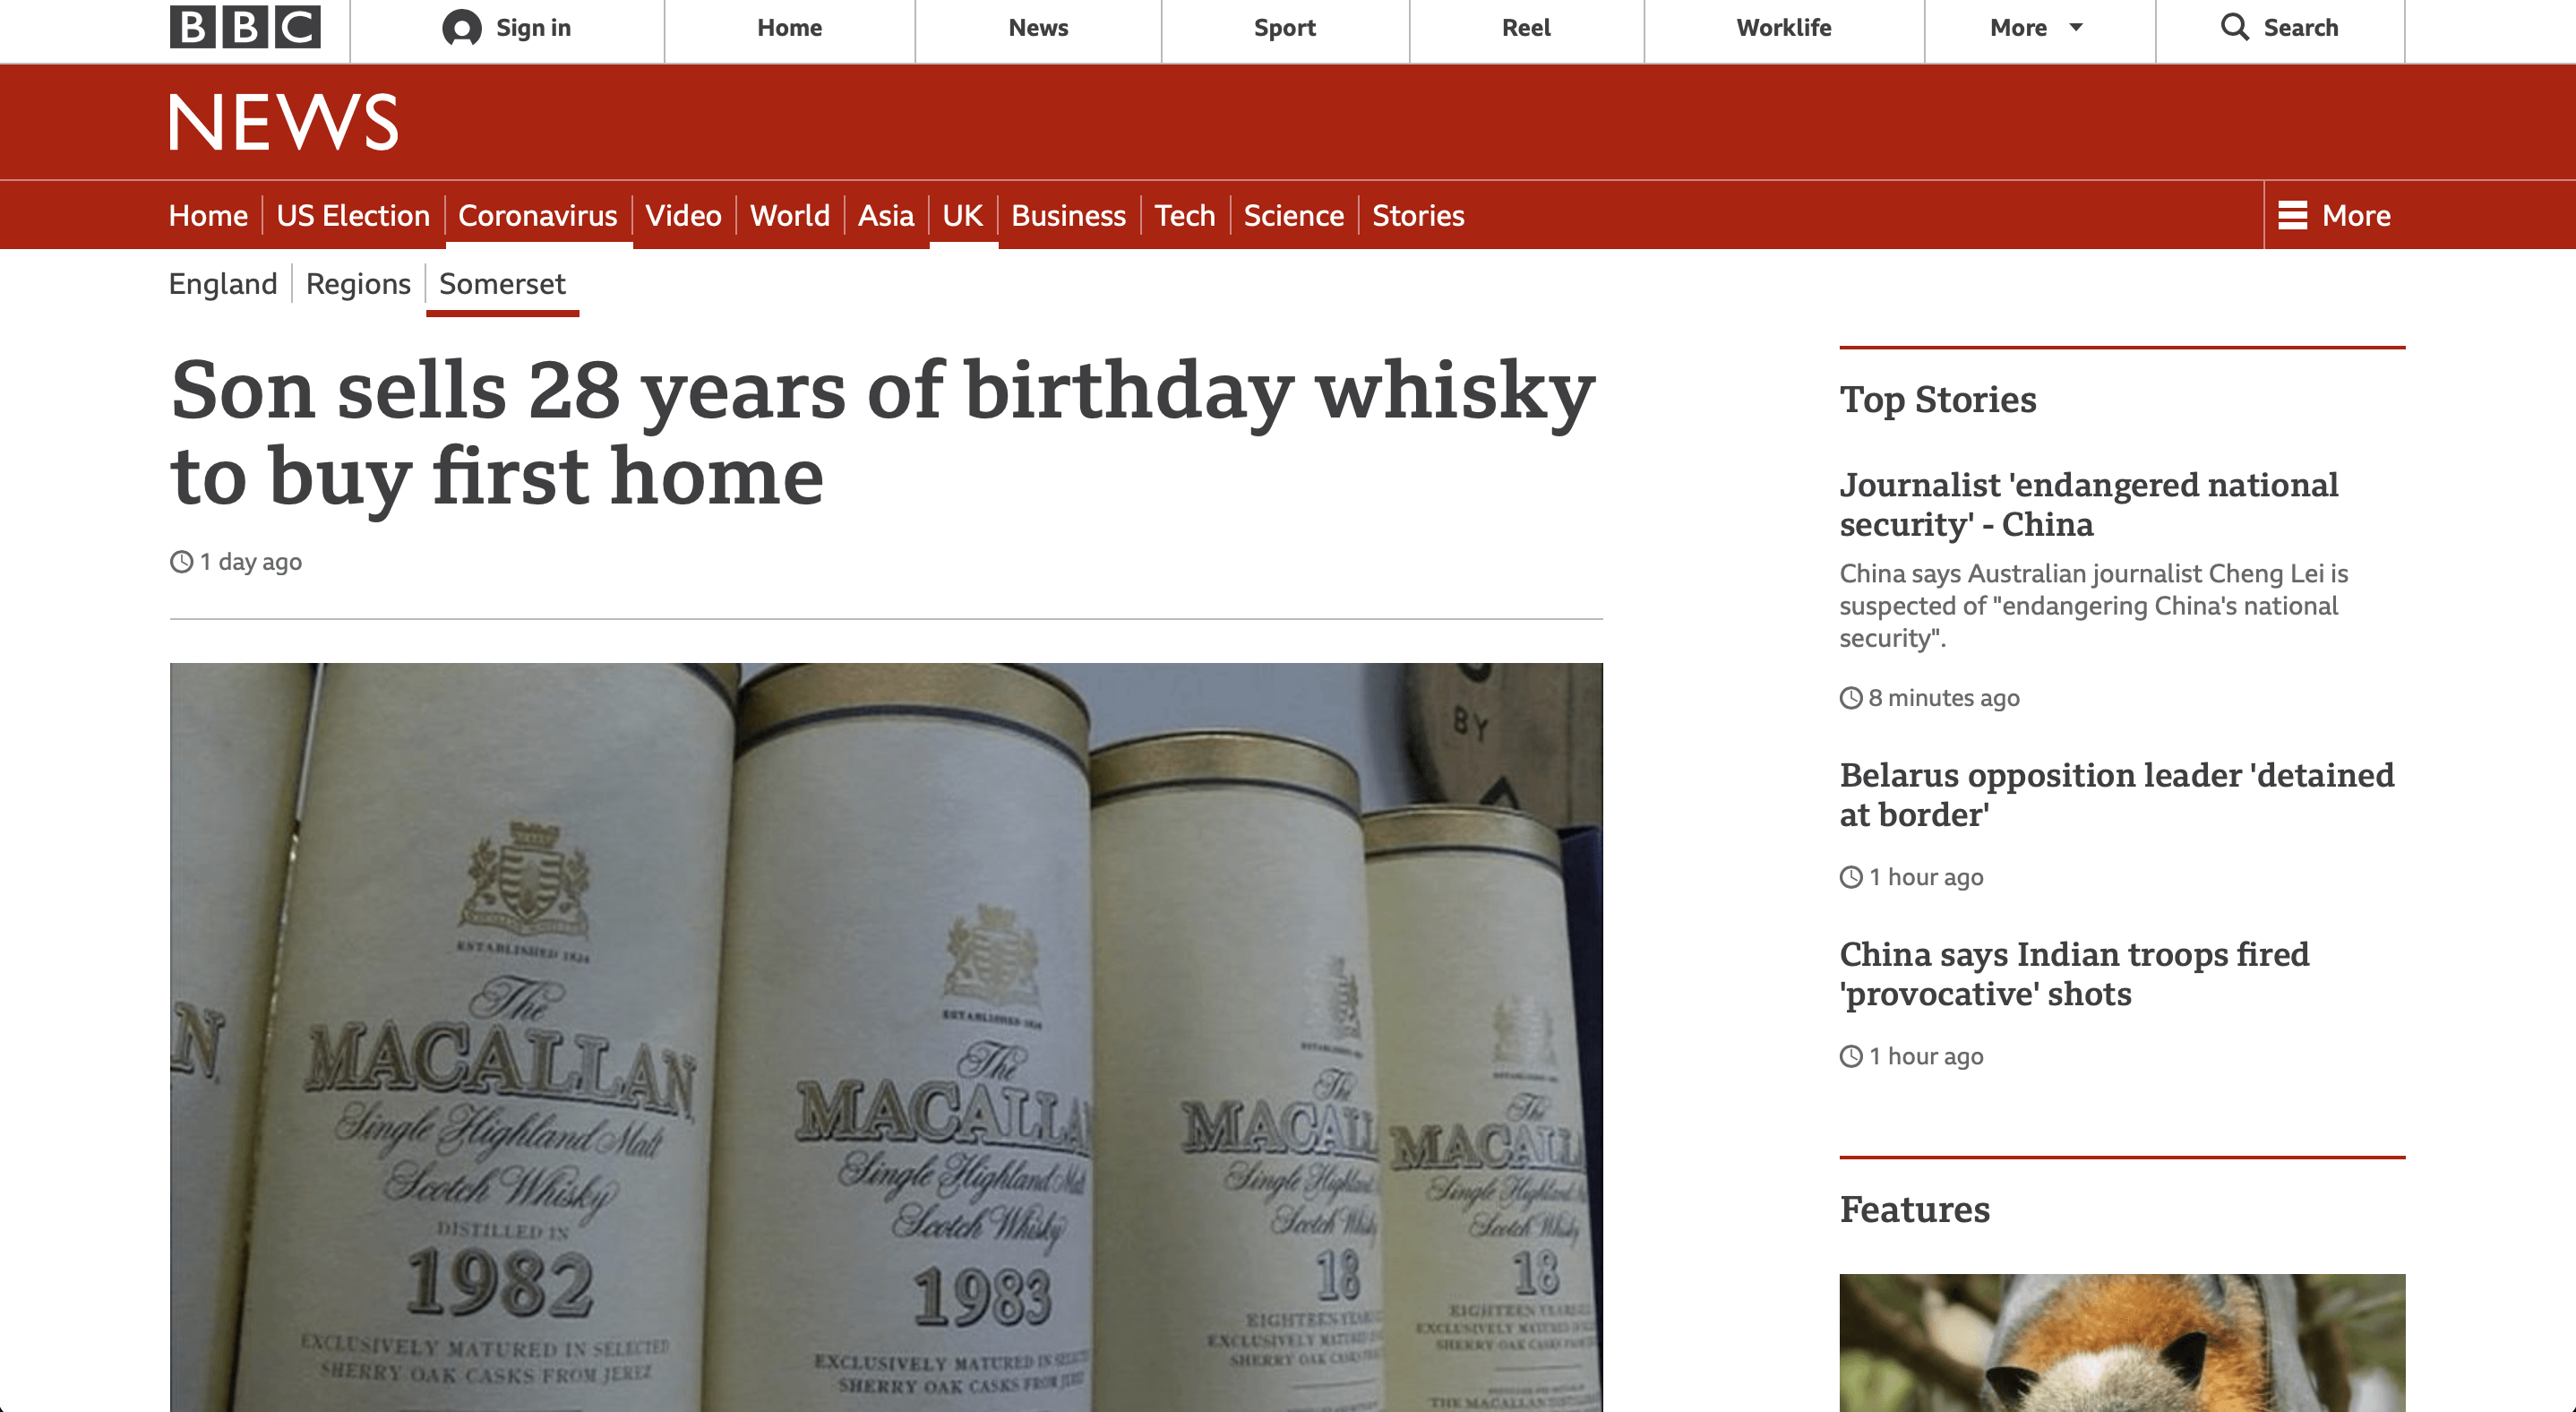Click the clock icon beside 1 day ago
The width and height of the screenshot is (2576, 1412).
pyautogui.click(x=181, y=562)
